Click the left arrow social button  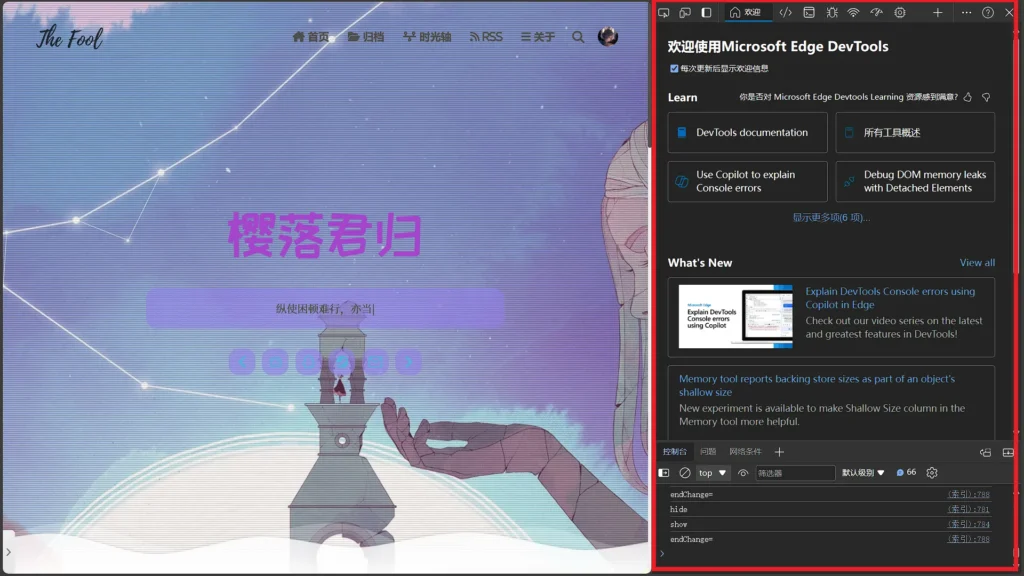(x=242, y=362)
